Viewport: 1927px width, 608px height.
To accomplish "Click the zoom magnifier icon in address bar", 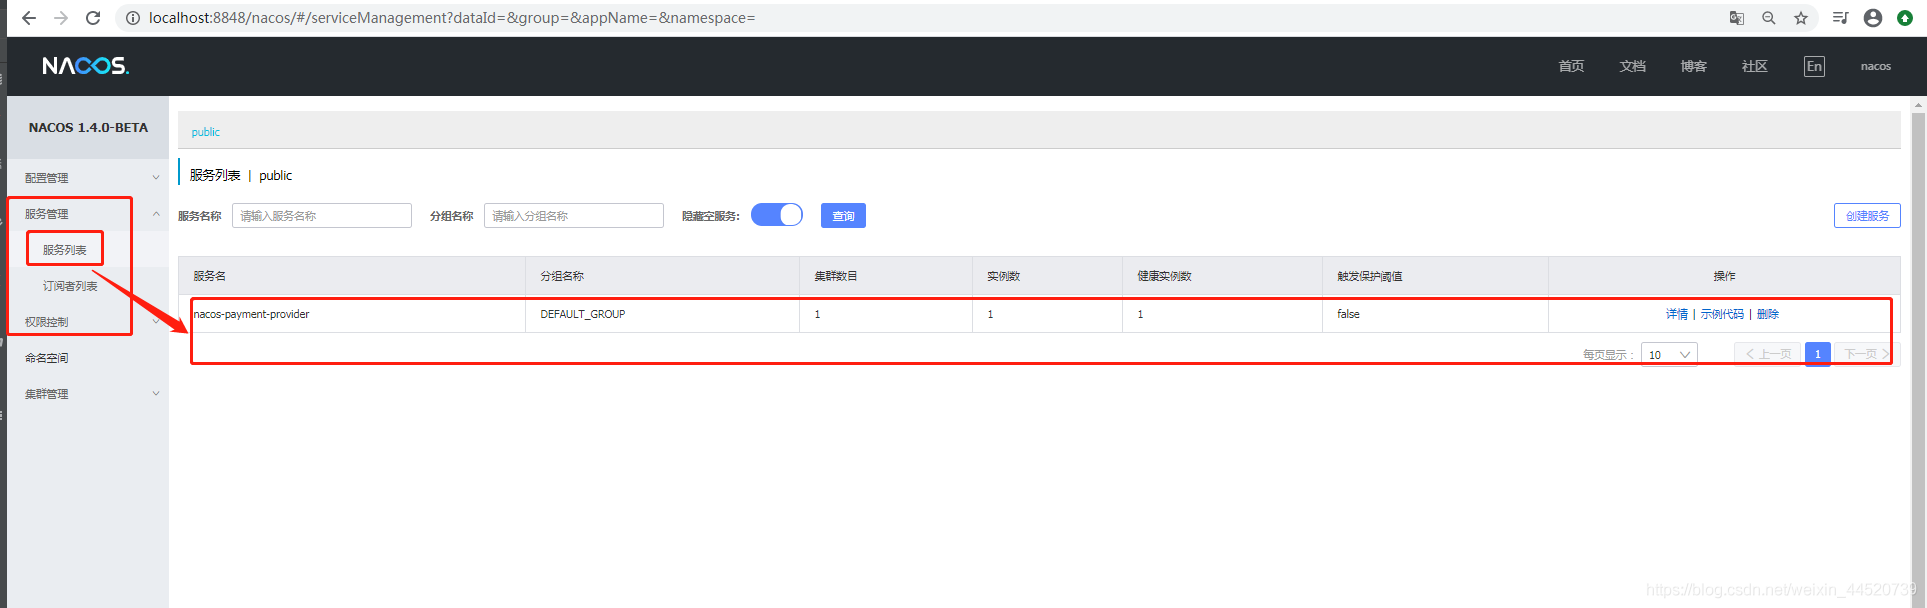I will pyautogui.click(x=1769, y=18).
